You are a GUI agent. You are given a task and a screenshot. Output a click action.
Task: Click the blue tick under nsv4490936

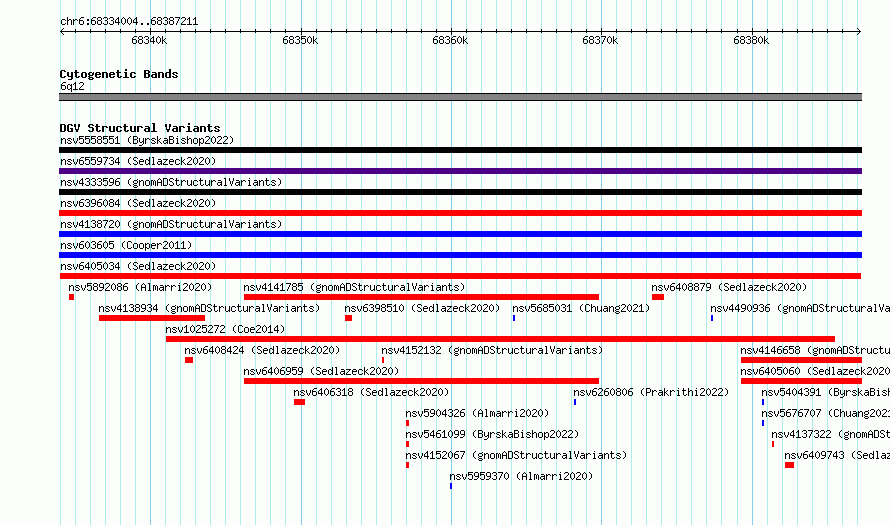712,318
